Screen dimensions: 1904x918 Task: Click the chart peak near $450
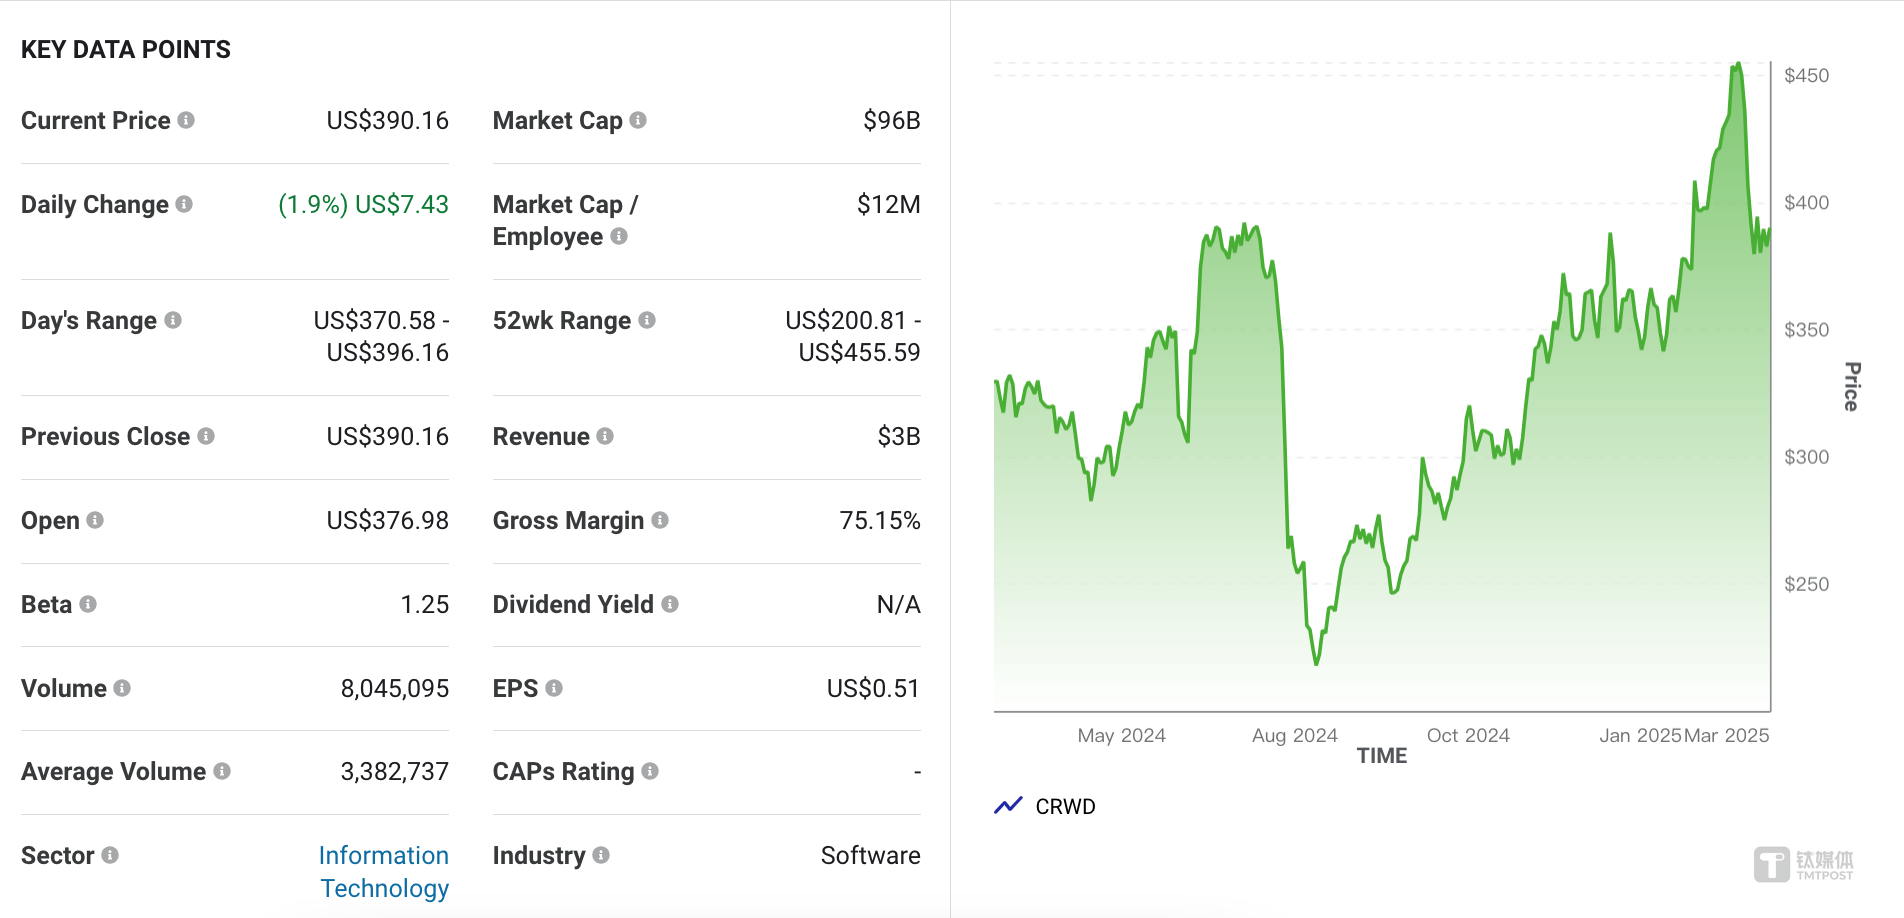pos(1738,65)
